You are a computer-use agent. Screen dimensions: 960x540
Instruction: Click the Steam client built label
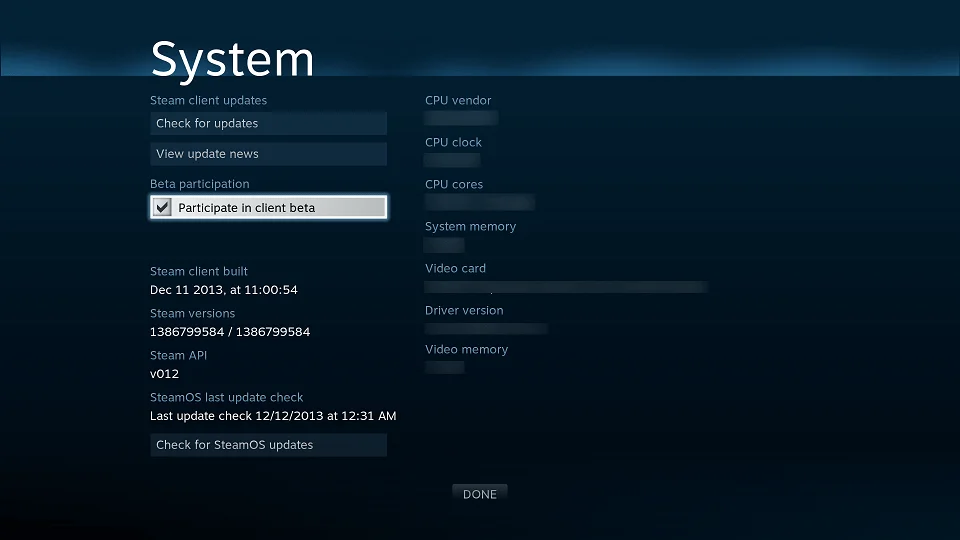tap(199, 271)
